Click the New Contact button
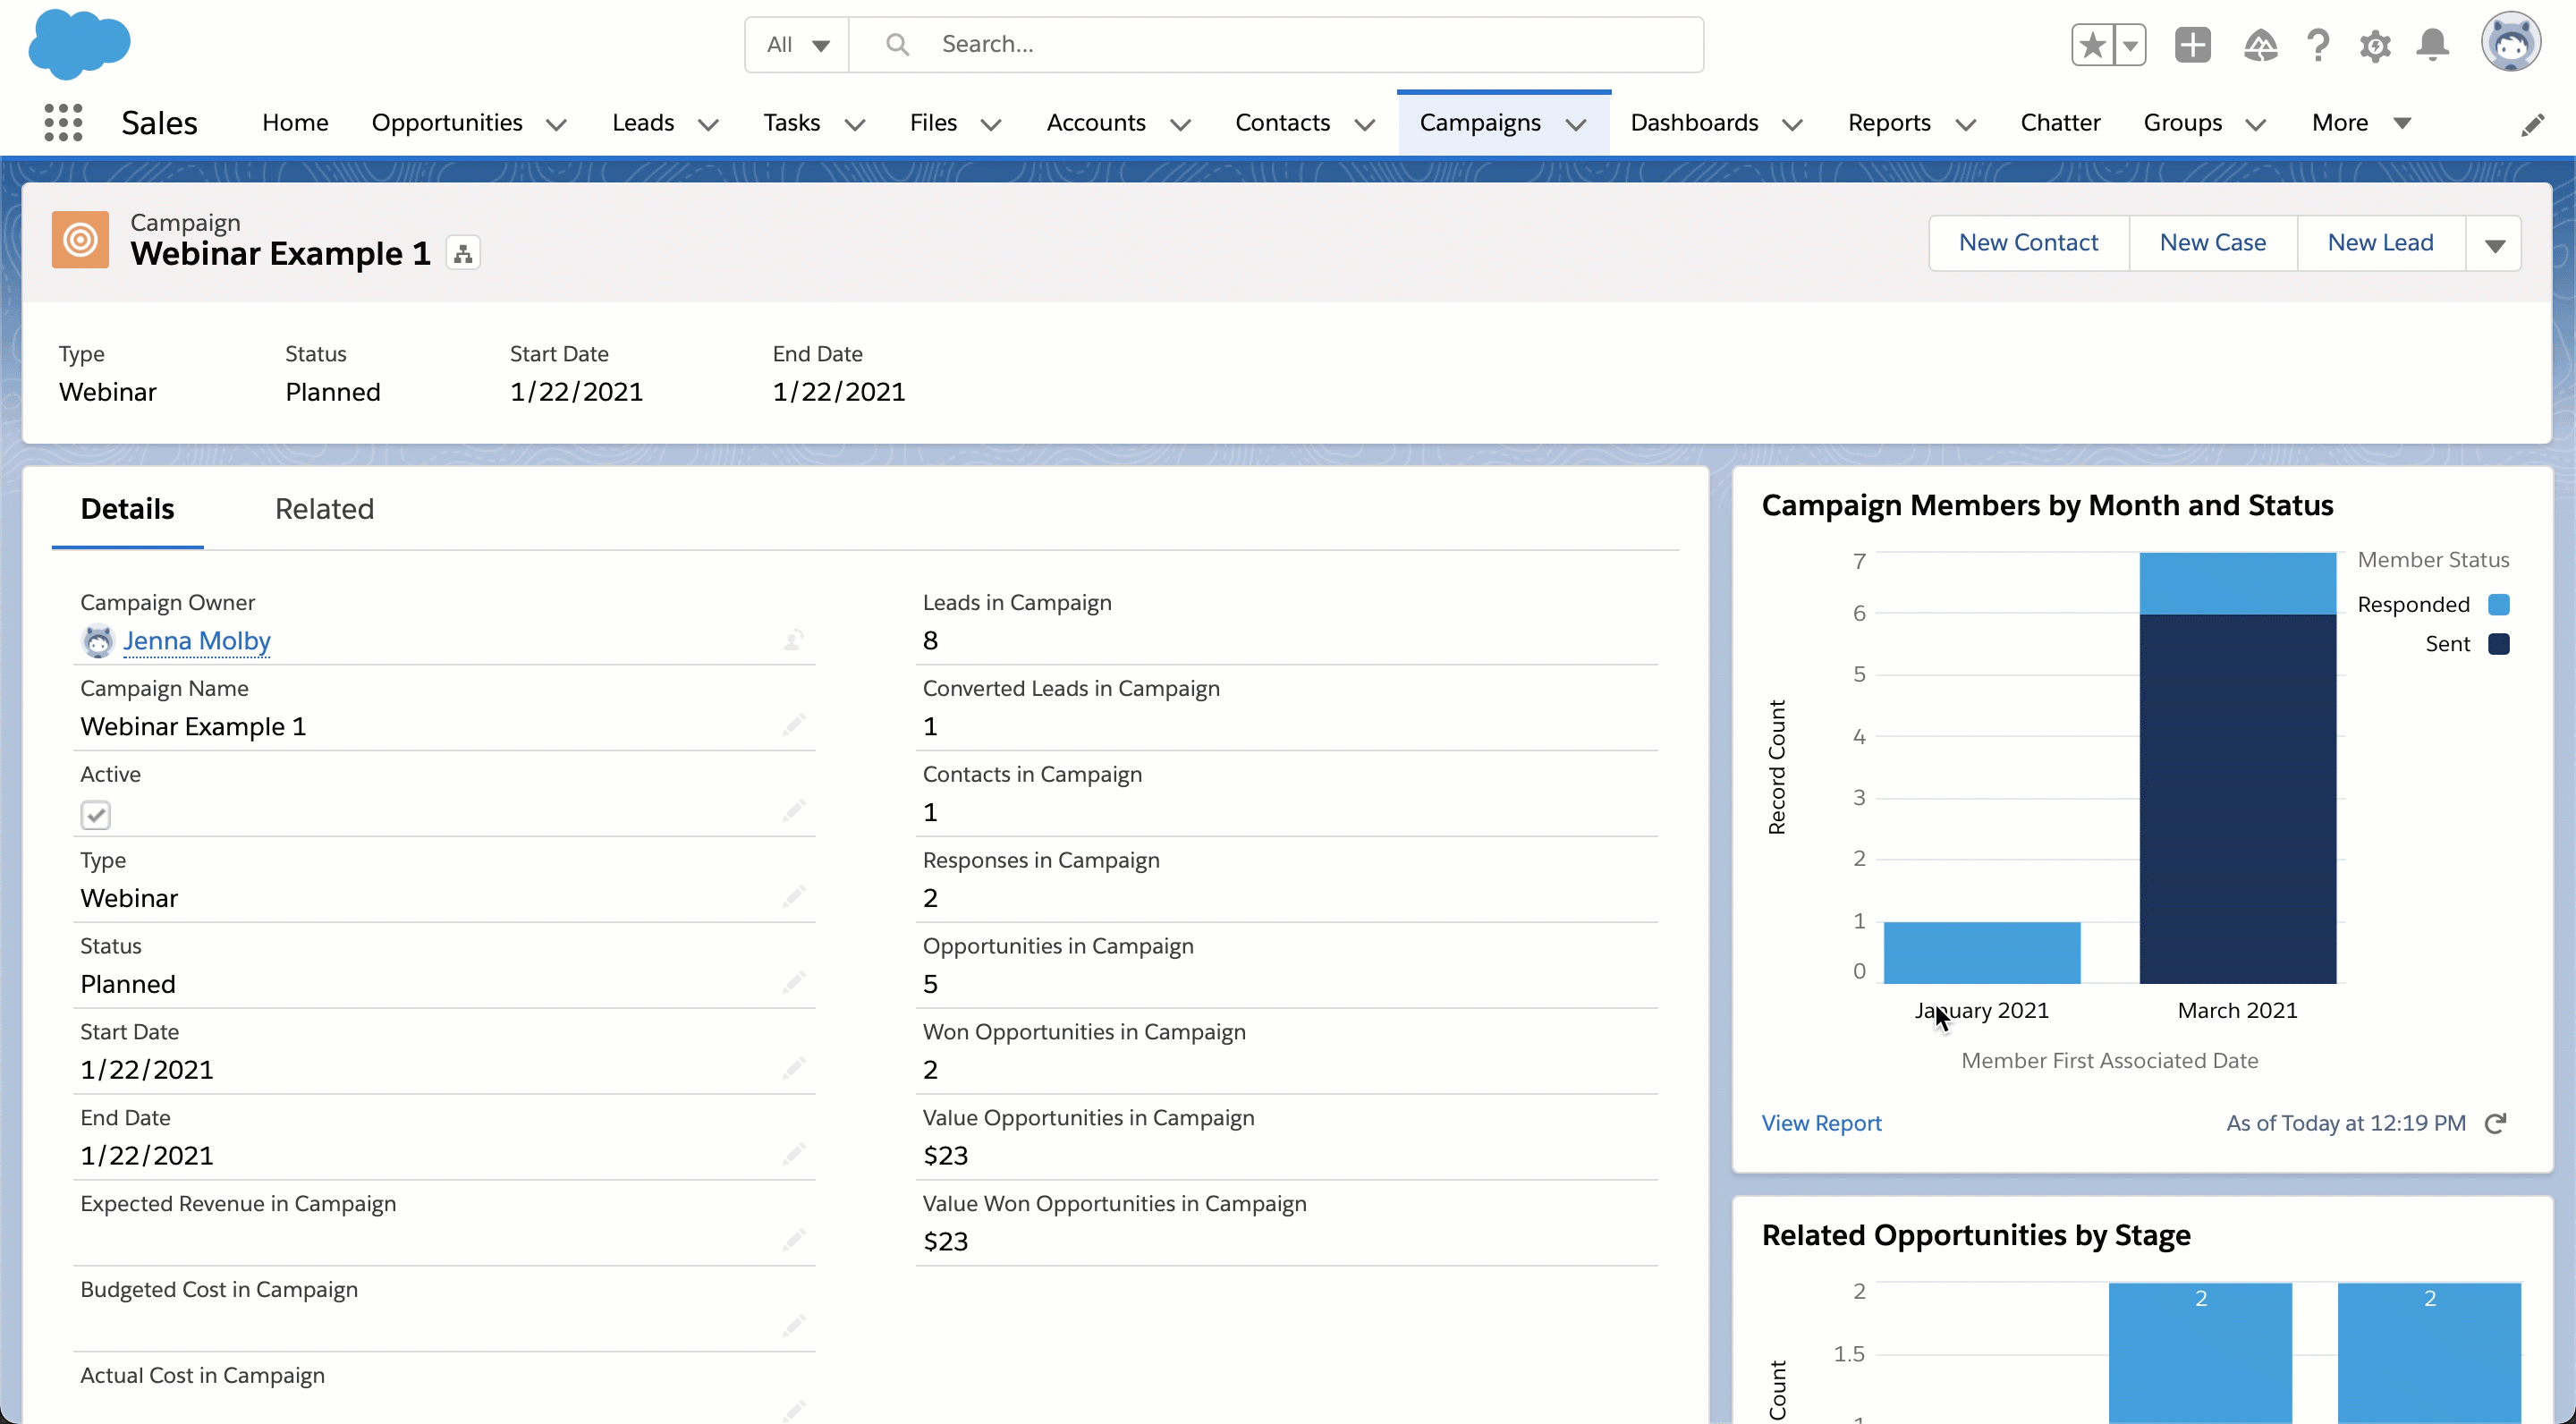2576x1424 pixels. tap(2029, 242)
